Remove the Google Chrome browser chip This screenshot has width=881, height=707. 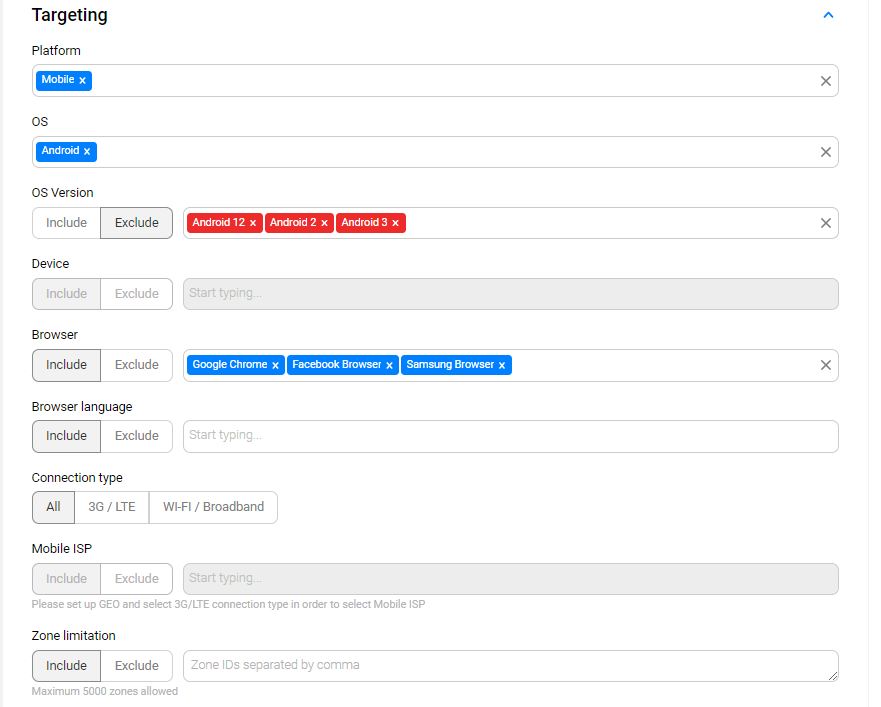276,364
